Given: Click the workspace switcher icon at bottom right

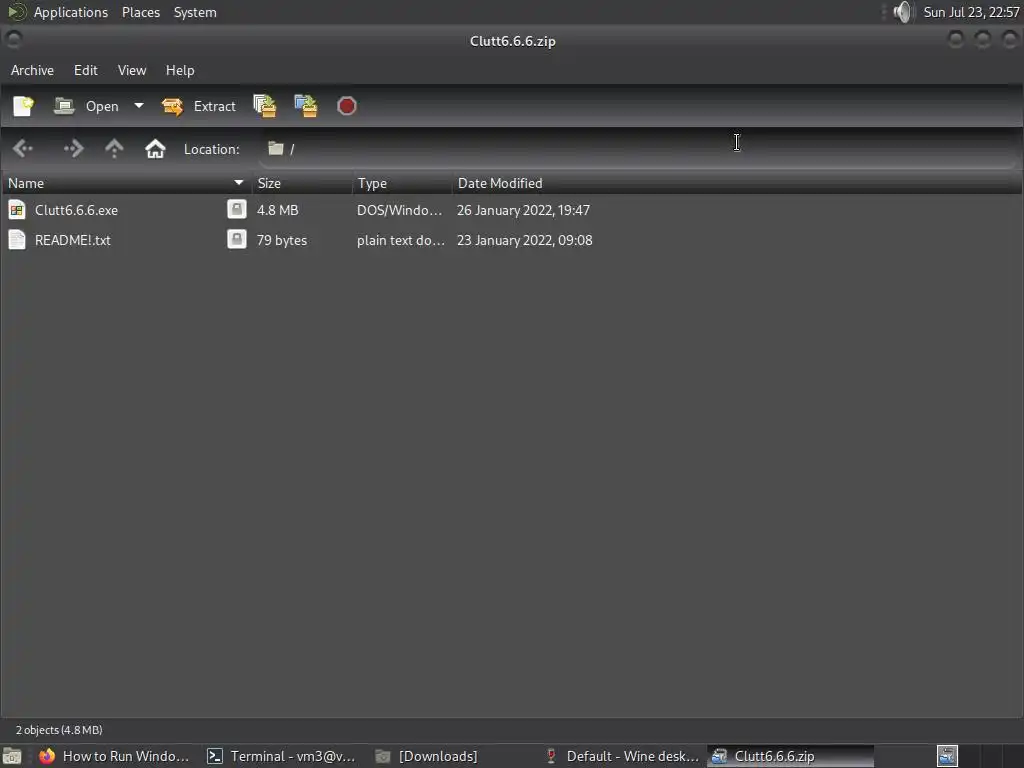Looking at the screenshot, I should tap(948, 756).
